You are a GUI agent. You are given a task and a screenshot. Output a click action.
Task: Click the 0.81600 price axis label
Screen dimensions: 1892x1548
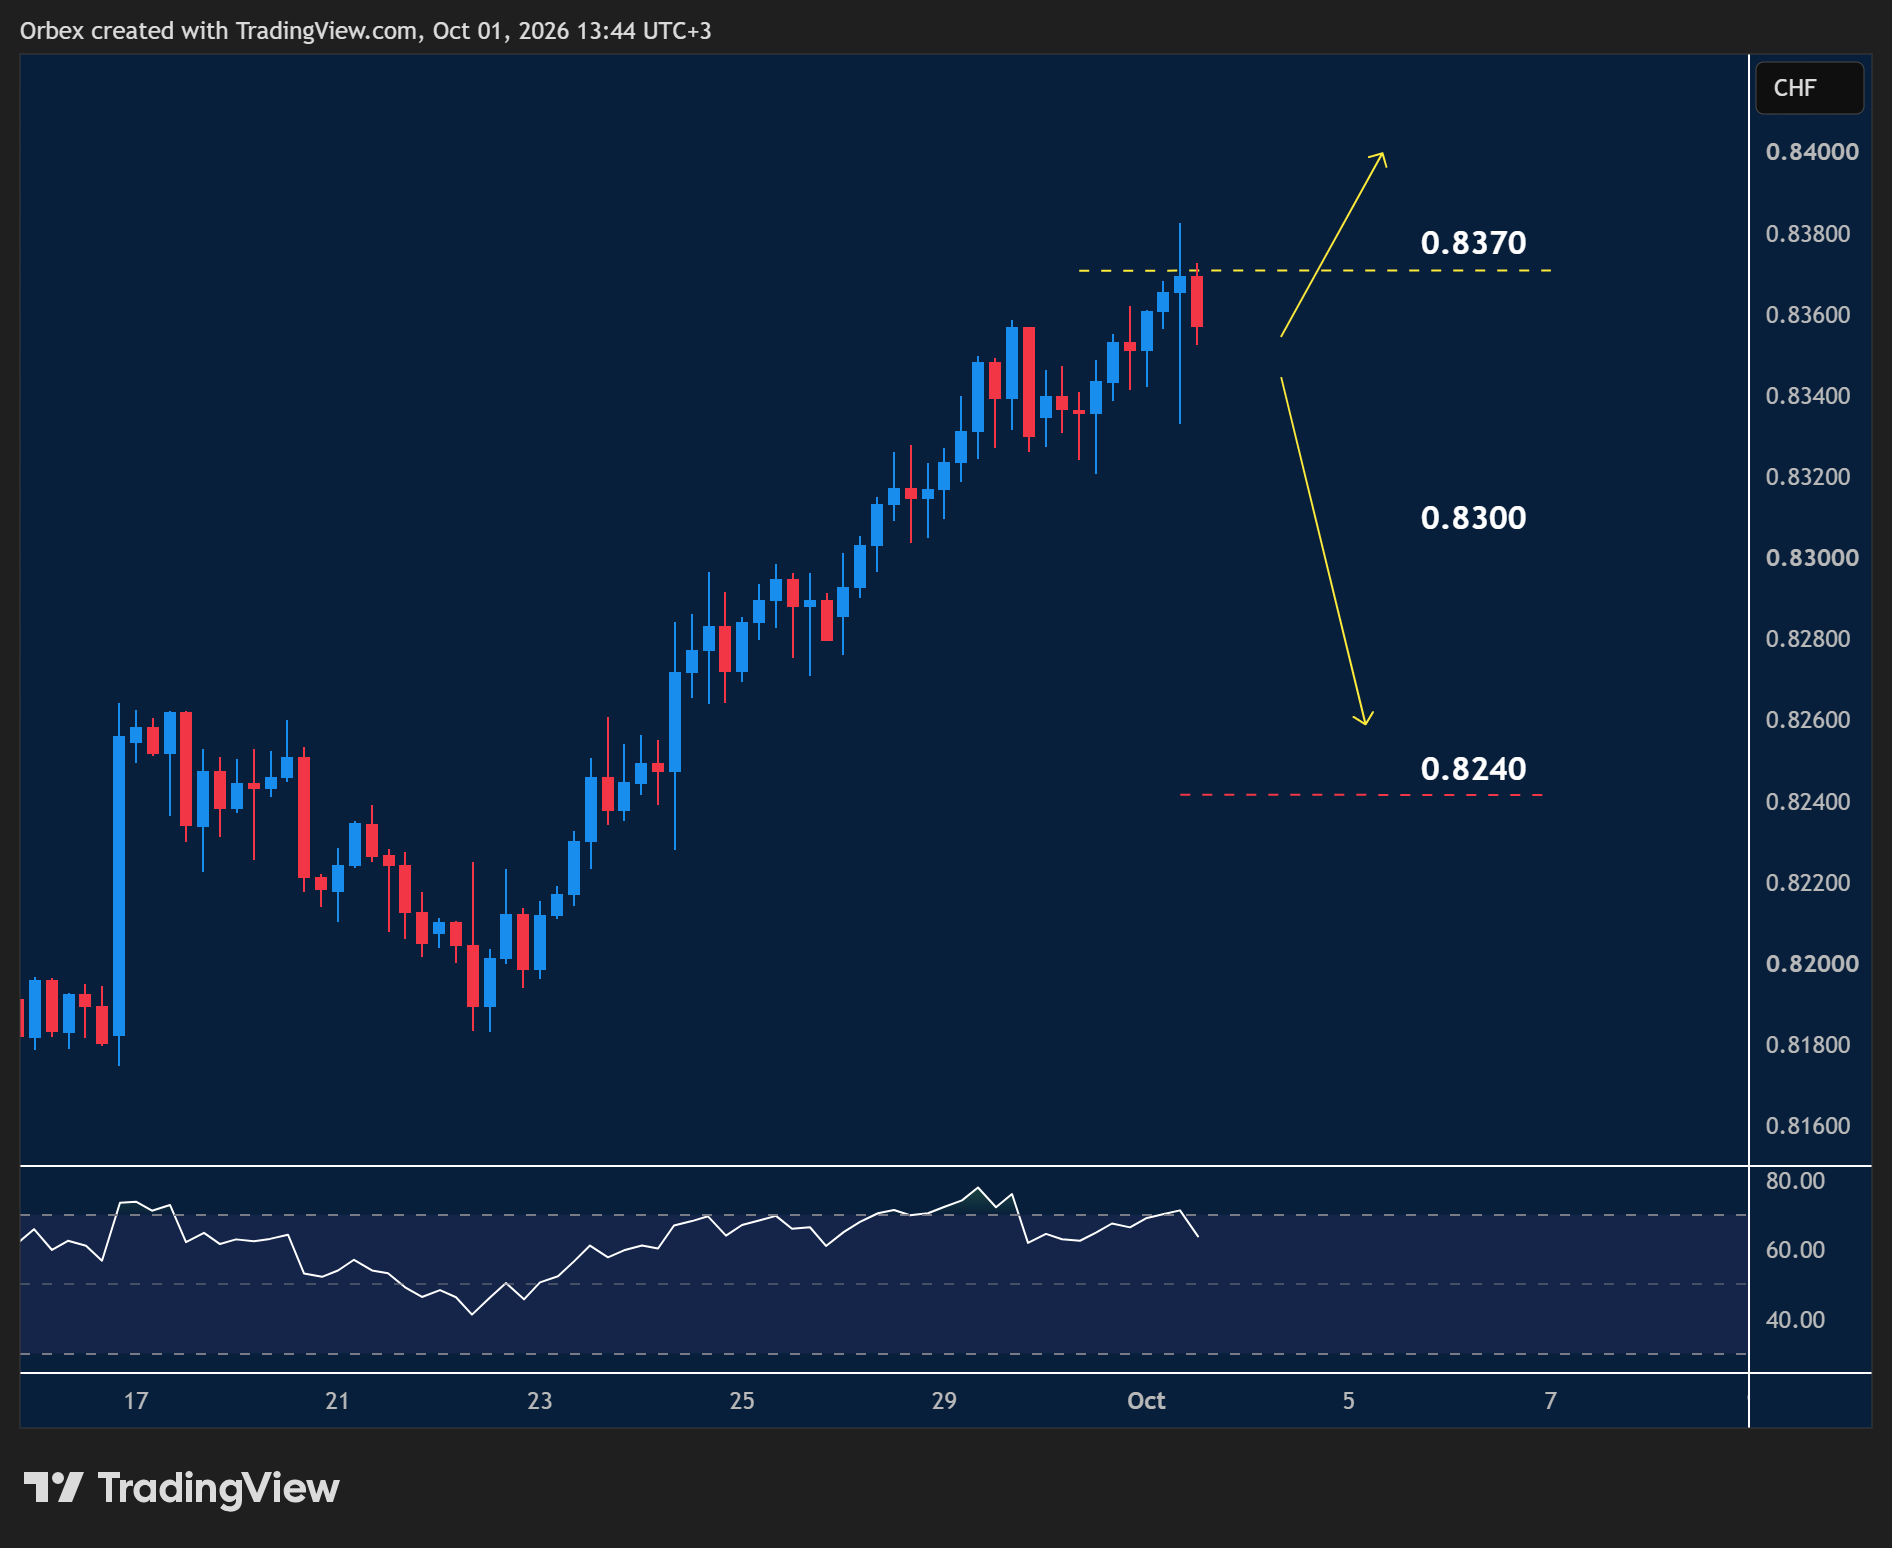coord(1808,1126)
